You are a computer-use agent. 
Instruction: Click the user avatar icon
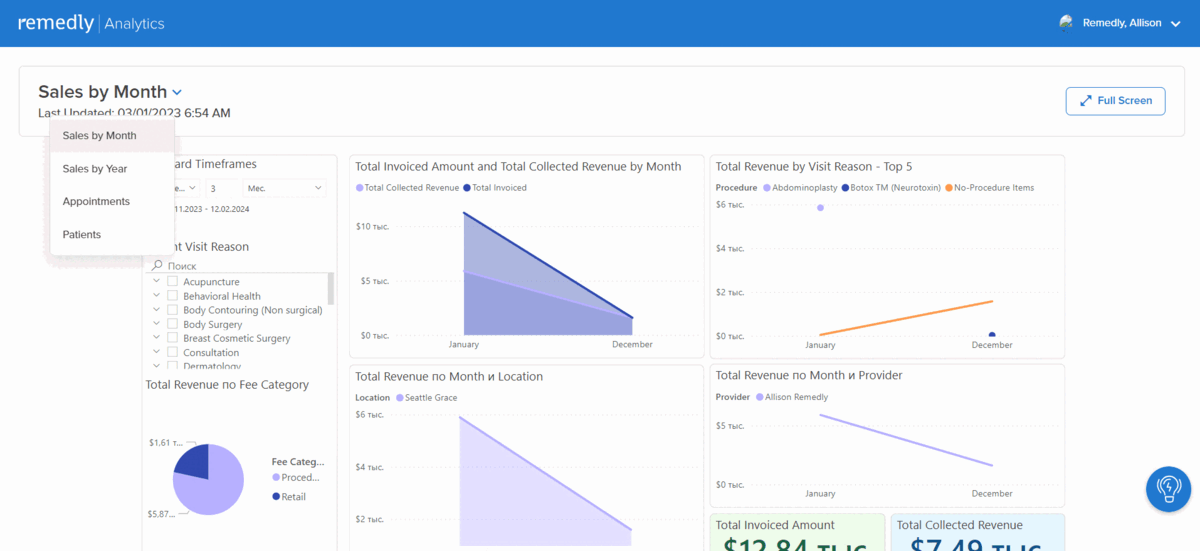pyautogui.click(x=1066, y=23)
